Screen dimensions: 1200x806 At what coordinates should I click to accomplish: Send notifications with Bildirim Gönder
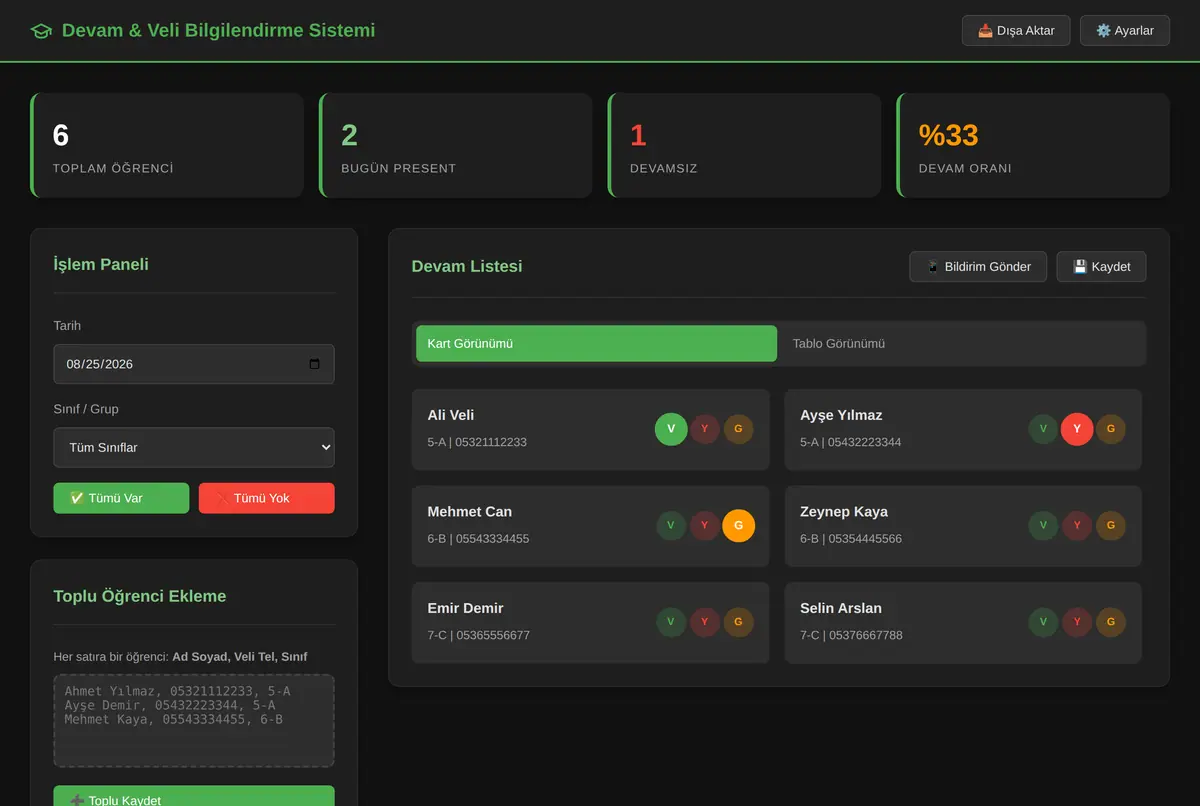[x=978, y=267]
